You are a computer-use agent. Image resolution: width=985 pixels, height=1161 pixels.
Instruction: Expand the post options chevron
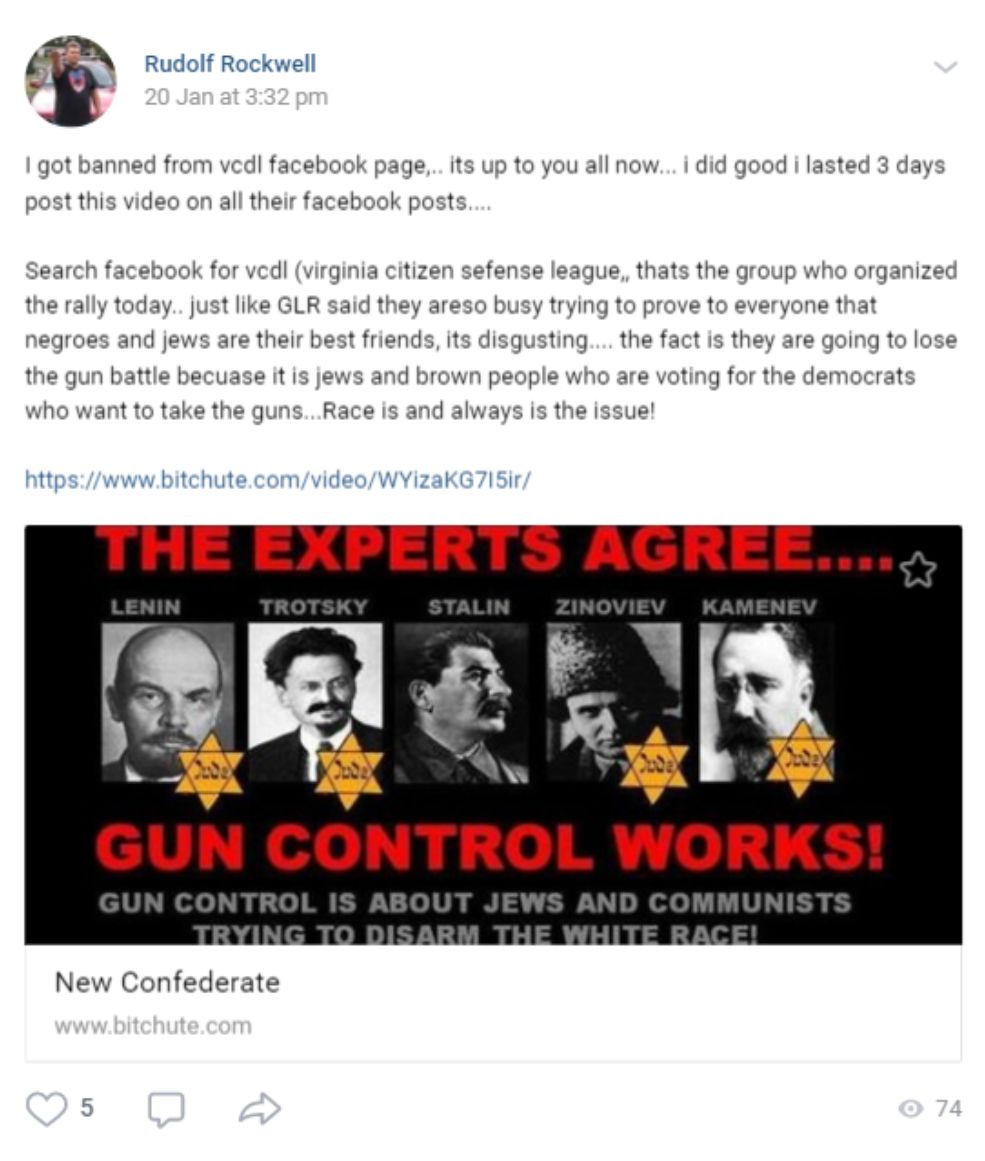click(x=946, y=67)
